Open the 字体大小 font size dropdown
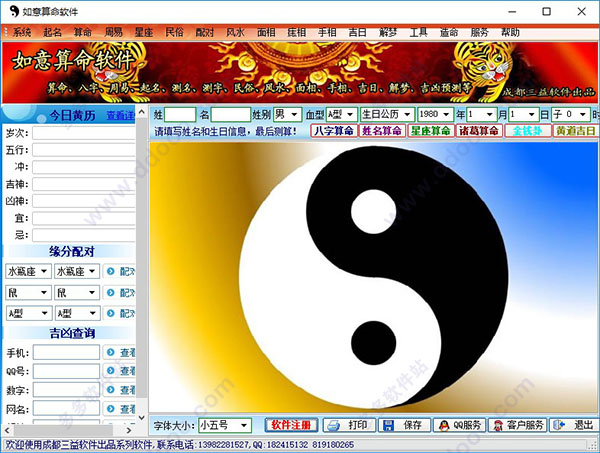 (x=244, y=425)
